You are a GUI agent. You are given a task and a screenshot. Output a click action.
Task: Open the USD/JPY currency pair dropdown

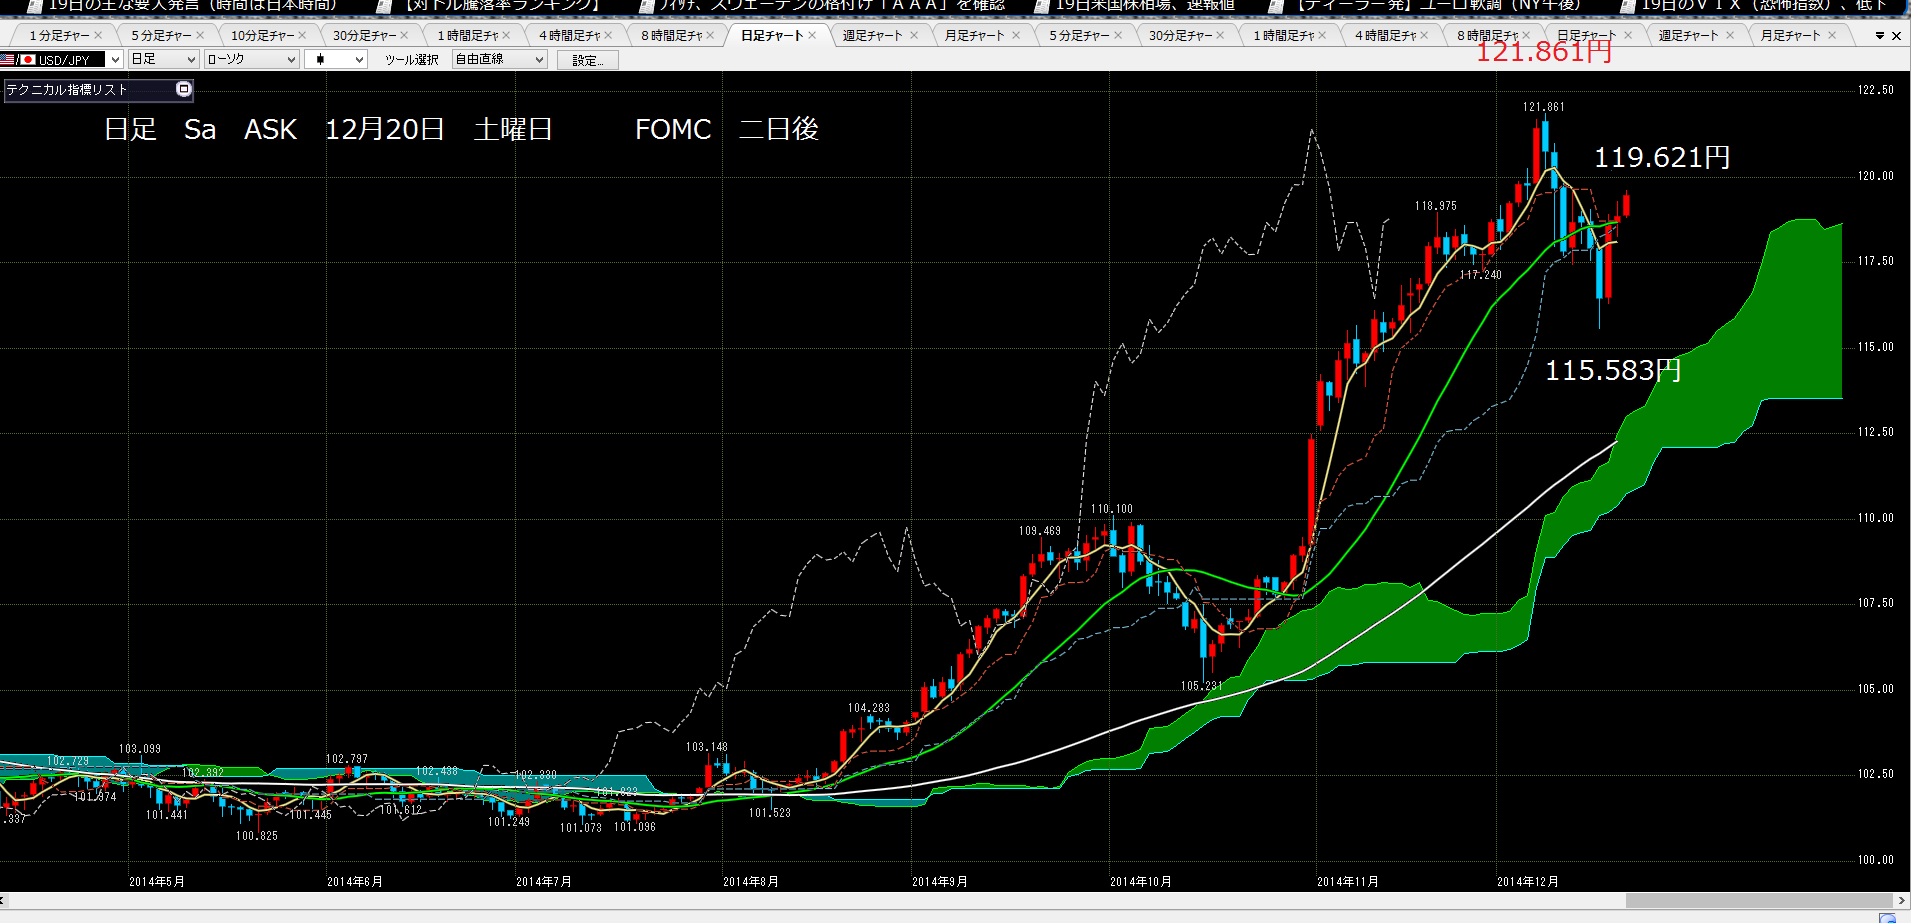point(62,60)
